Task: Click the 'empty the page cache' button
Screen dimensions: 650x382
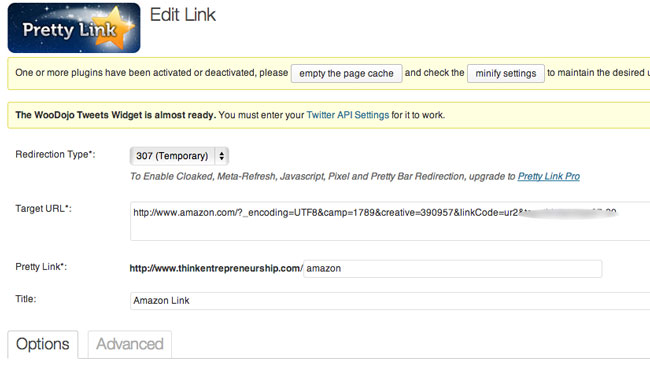Action: (346, 73)
